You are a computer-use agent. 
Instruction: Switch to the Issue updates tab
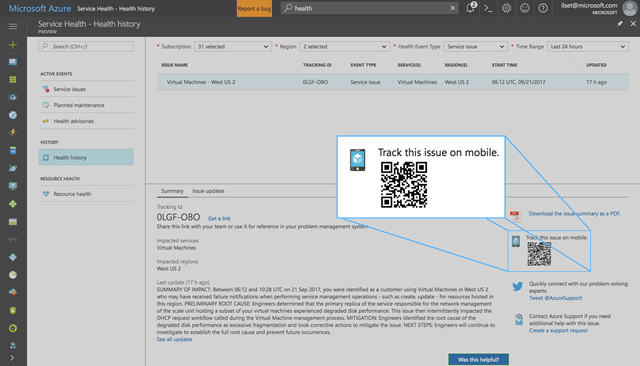coord(208,191)
